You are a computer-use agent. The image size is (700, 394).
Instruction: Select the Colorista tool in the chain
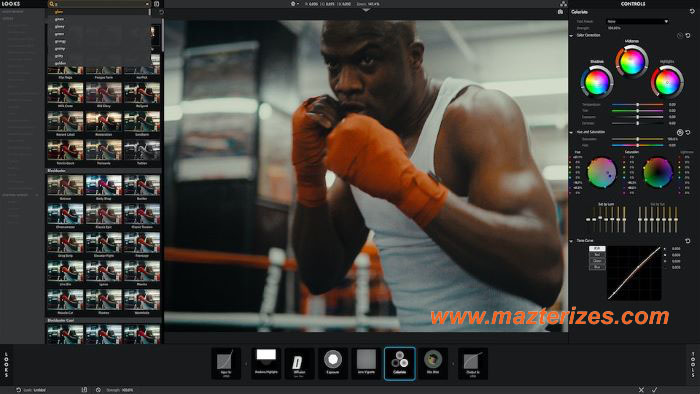(x=400, y=363)
